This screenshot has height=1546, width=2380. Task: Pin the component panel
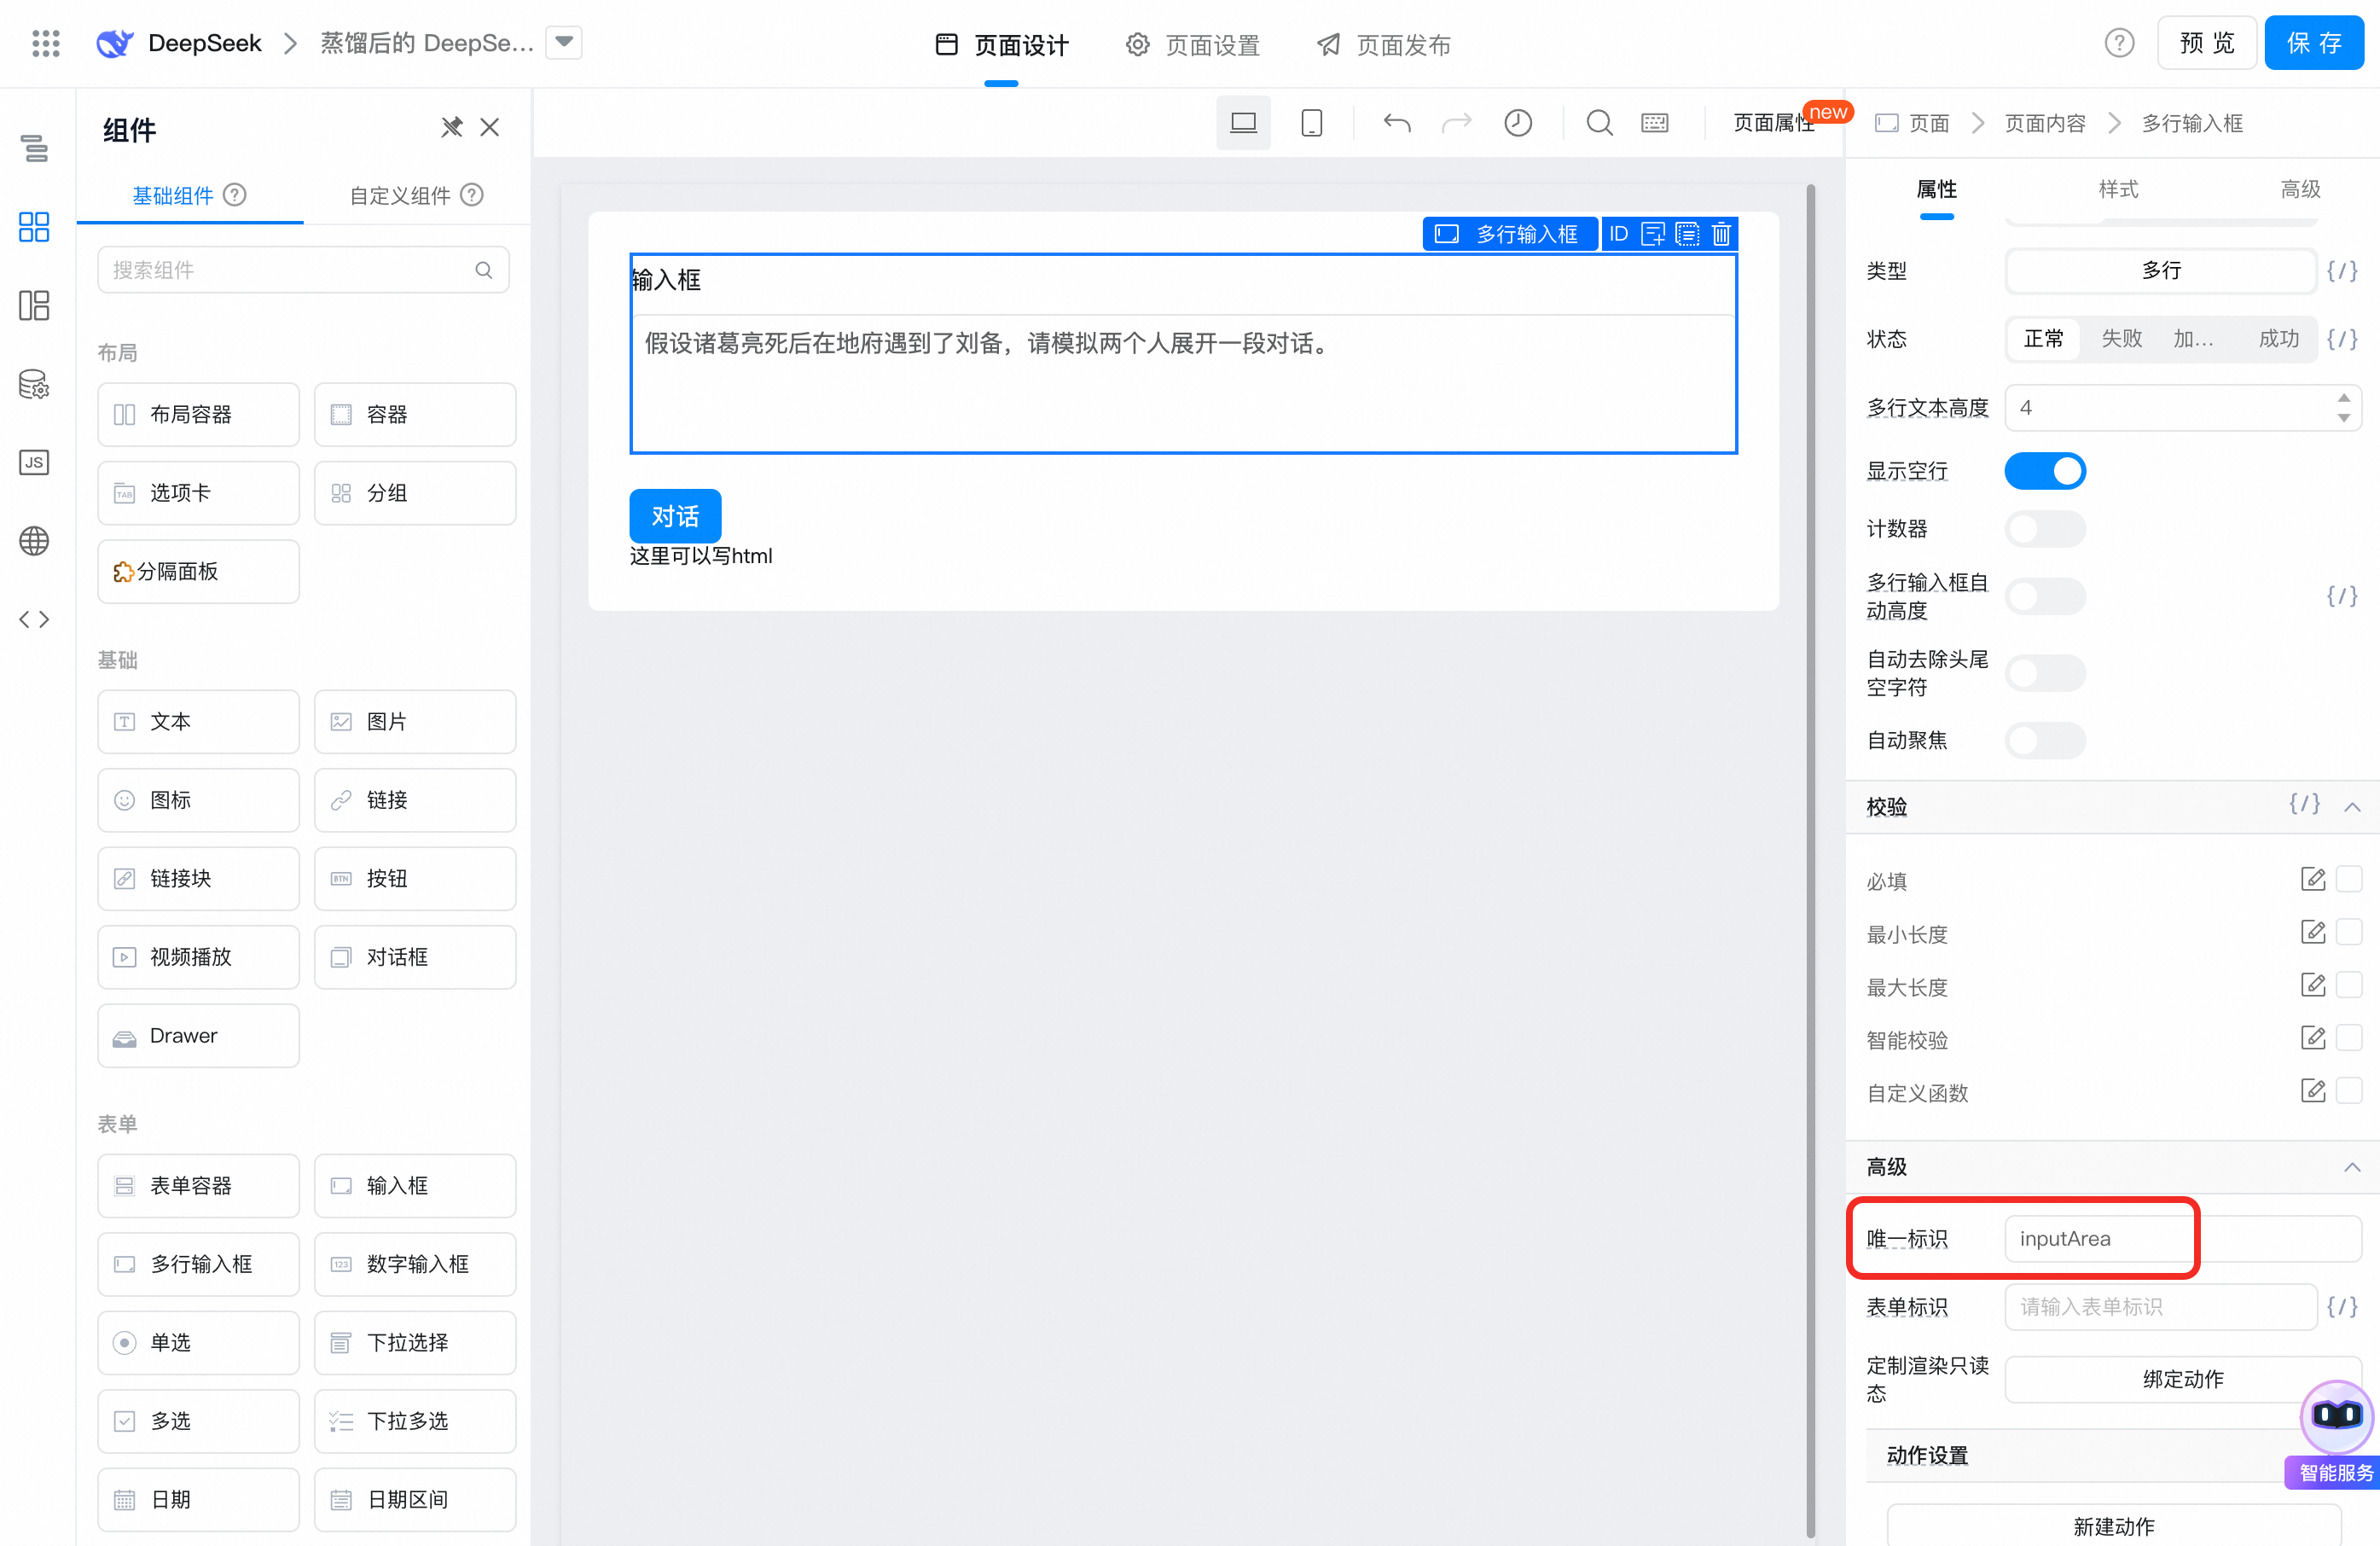(452, 127)
